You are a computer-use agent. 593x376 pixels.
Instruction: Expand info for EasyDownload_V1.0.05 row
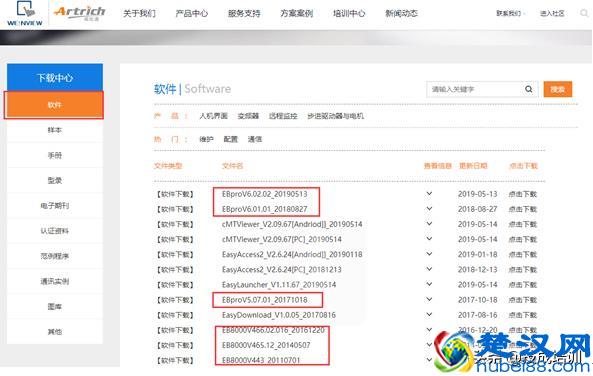pyautogui.click(x=429, y=315)
